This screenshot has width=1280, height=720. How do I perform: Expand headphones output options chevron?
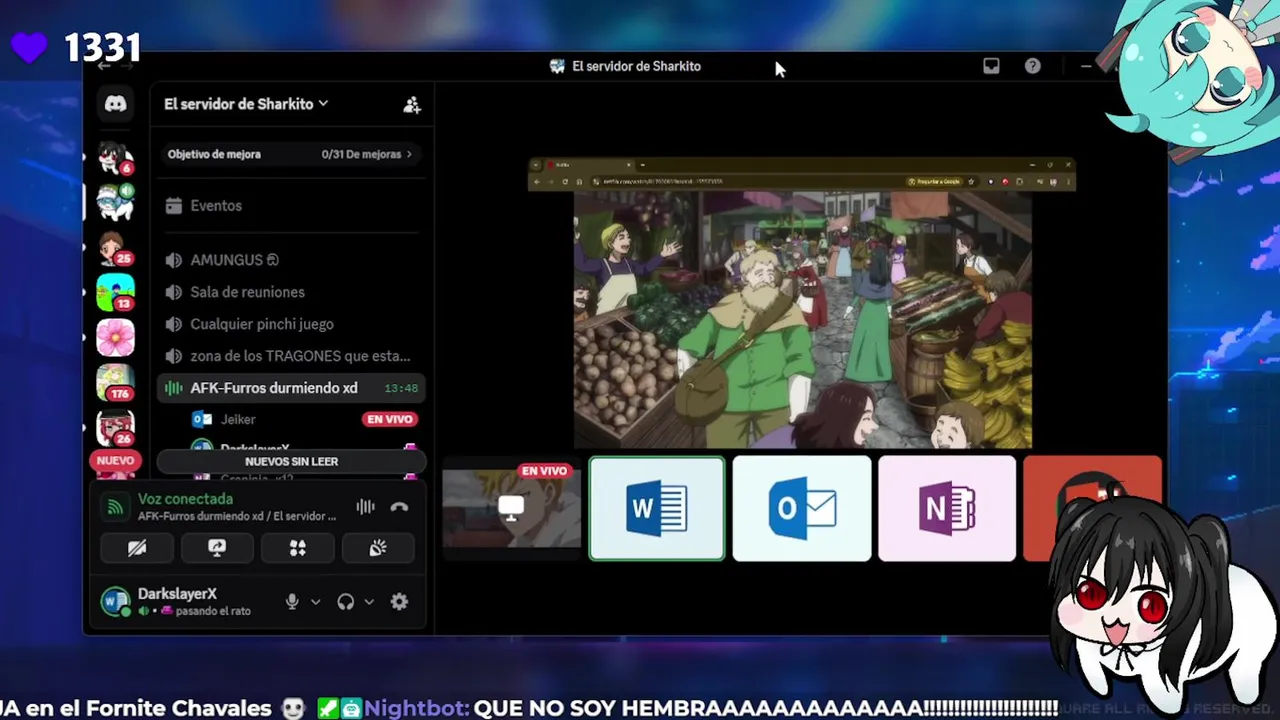tap(369, 602)
